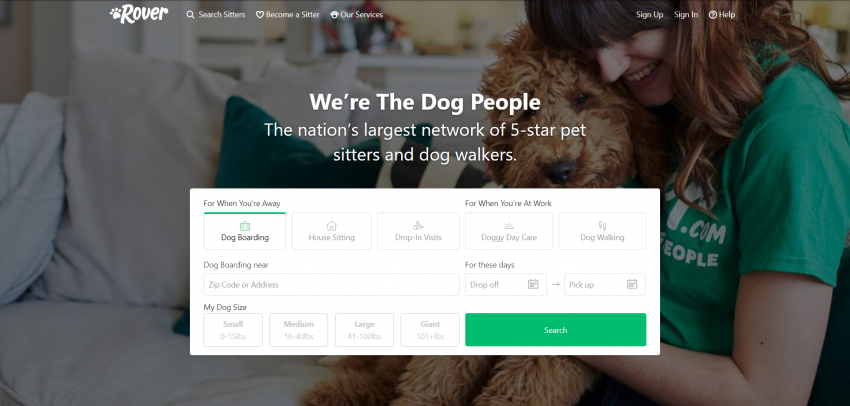850x406 pixels.
Task: Select the Small 0-15lbs dog size
Action: click(x=233, y=330)
